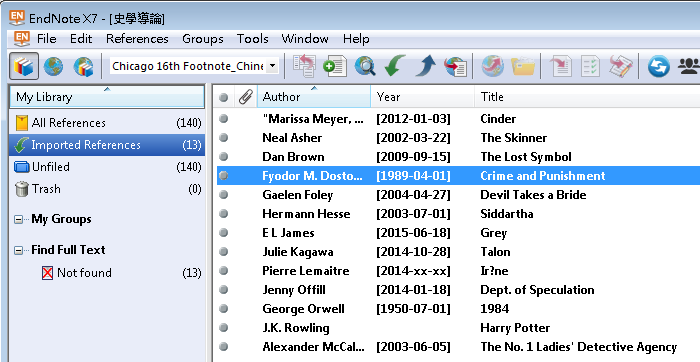Switch to Local Library Mode
Image resolution: width=700 pixels, height=362 pixels.
[x=24, y=67]
